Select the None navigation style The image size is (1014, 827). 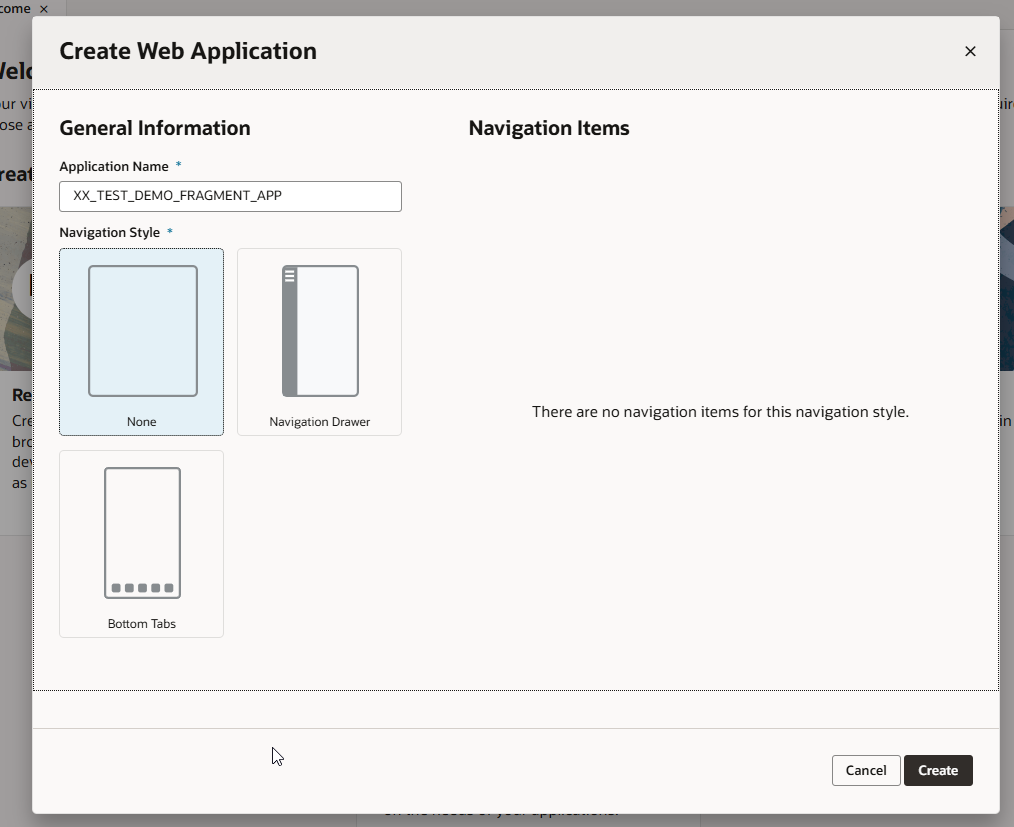click(x=141, y=342)
